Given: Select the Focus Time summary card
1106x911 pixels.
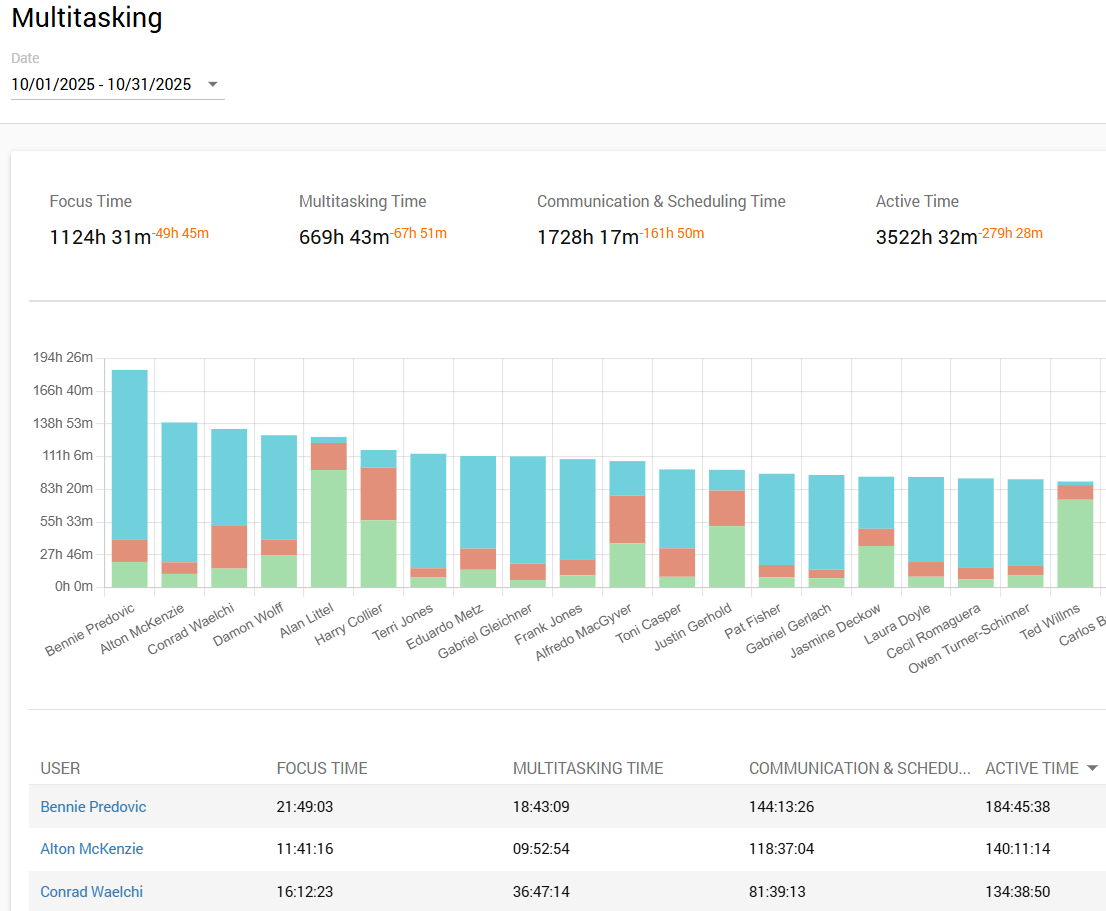Looking at the screenshot, I should (x=91, y=202).
